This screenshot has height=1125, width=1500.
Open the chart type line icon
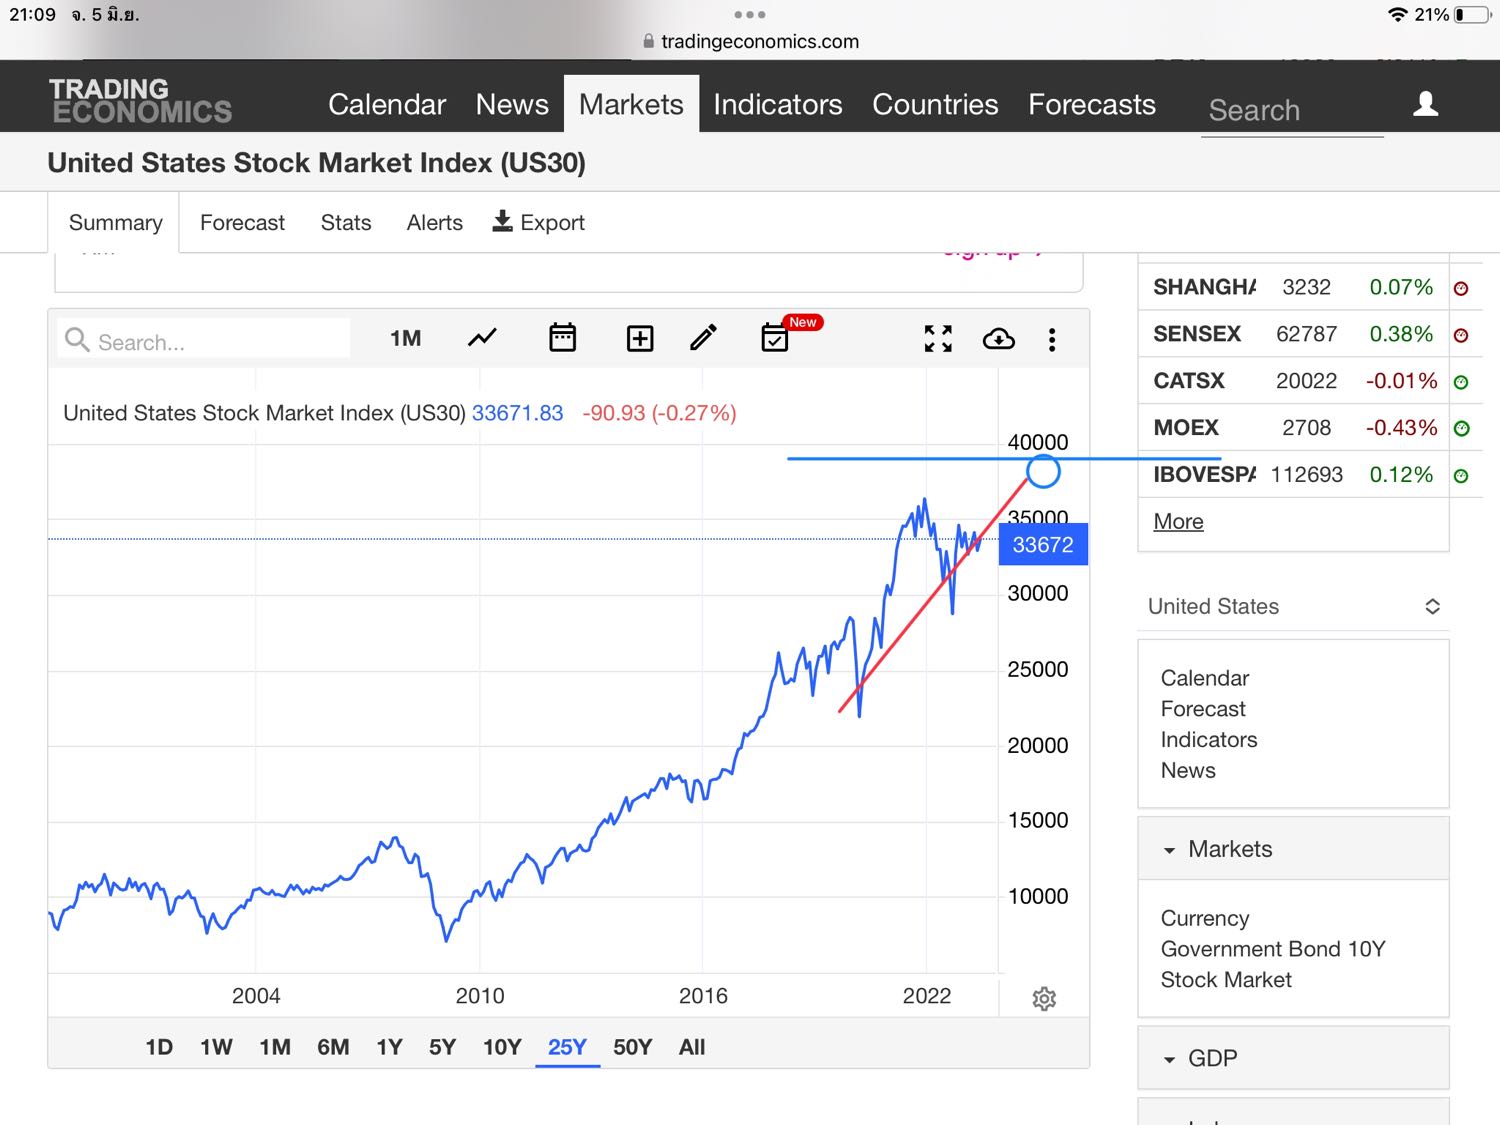[482, 339]
